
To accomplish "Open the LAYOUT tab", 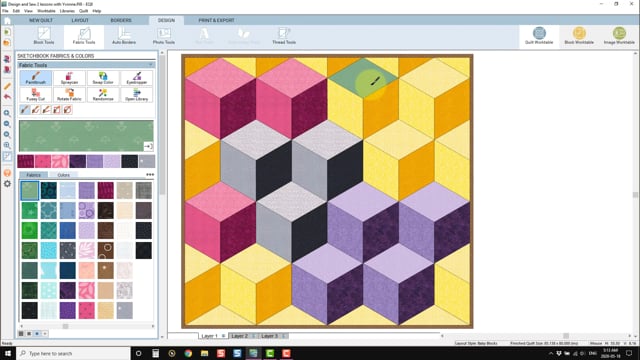I will [x=80, y=20].
